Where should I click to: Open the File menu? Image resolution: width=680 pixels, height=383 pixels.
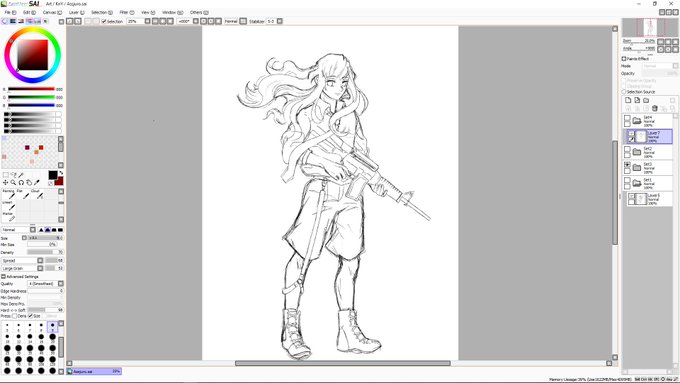10,13
